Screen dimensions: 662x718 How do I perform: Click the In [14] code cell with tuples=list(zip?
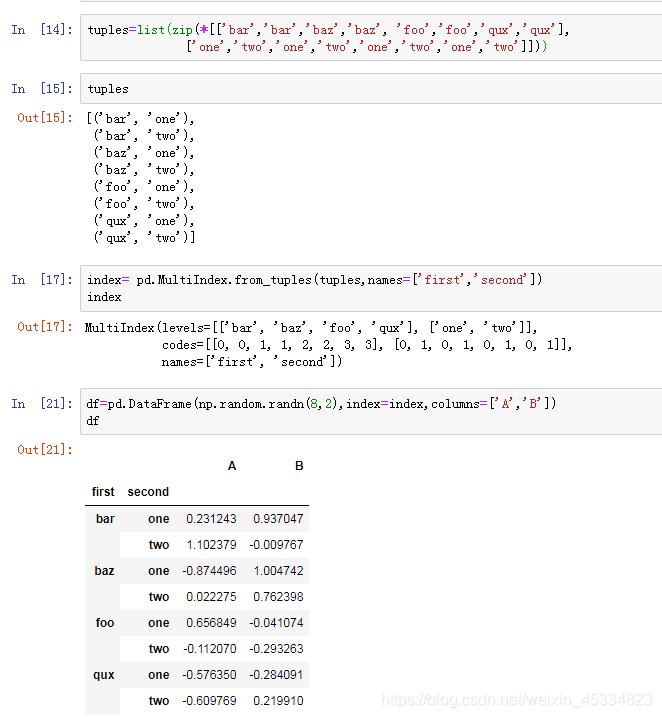(x=371, y=38)
